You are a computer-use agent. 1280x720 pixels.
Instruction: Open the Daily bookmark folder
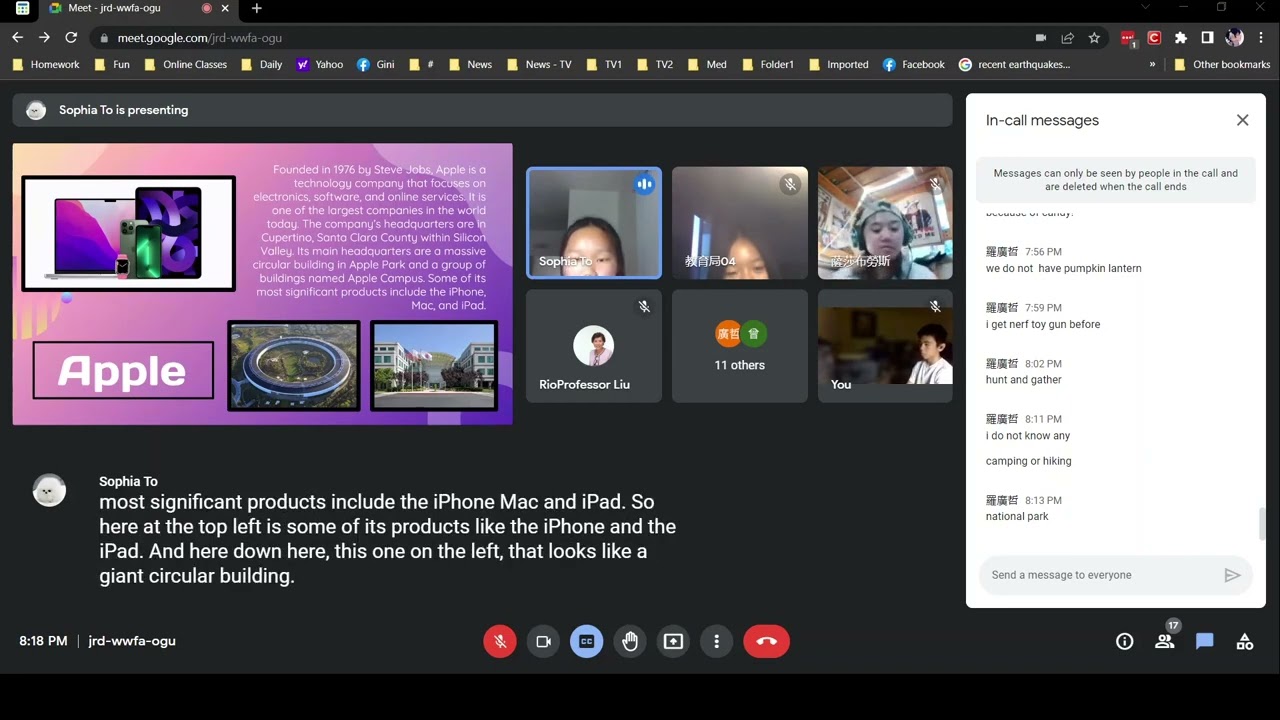click(x=261, y=64)
